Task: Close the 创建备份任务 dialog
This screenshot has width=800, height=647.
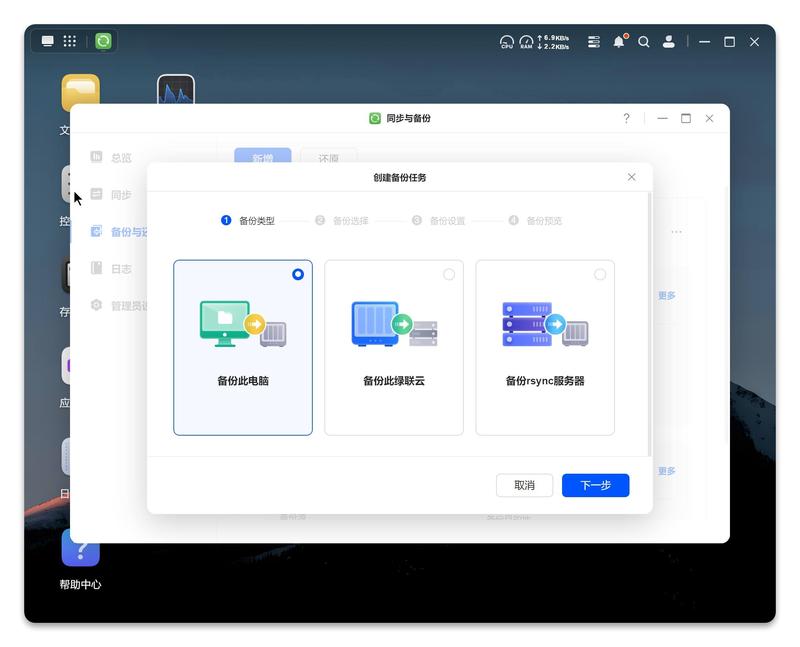Action: coord(632,177)
